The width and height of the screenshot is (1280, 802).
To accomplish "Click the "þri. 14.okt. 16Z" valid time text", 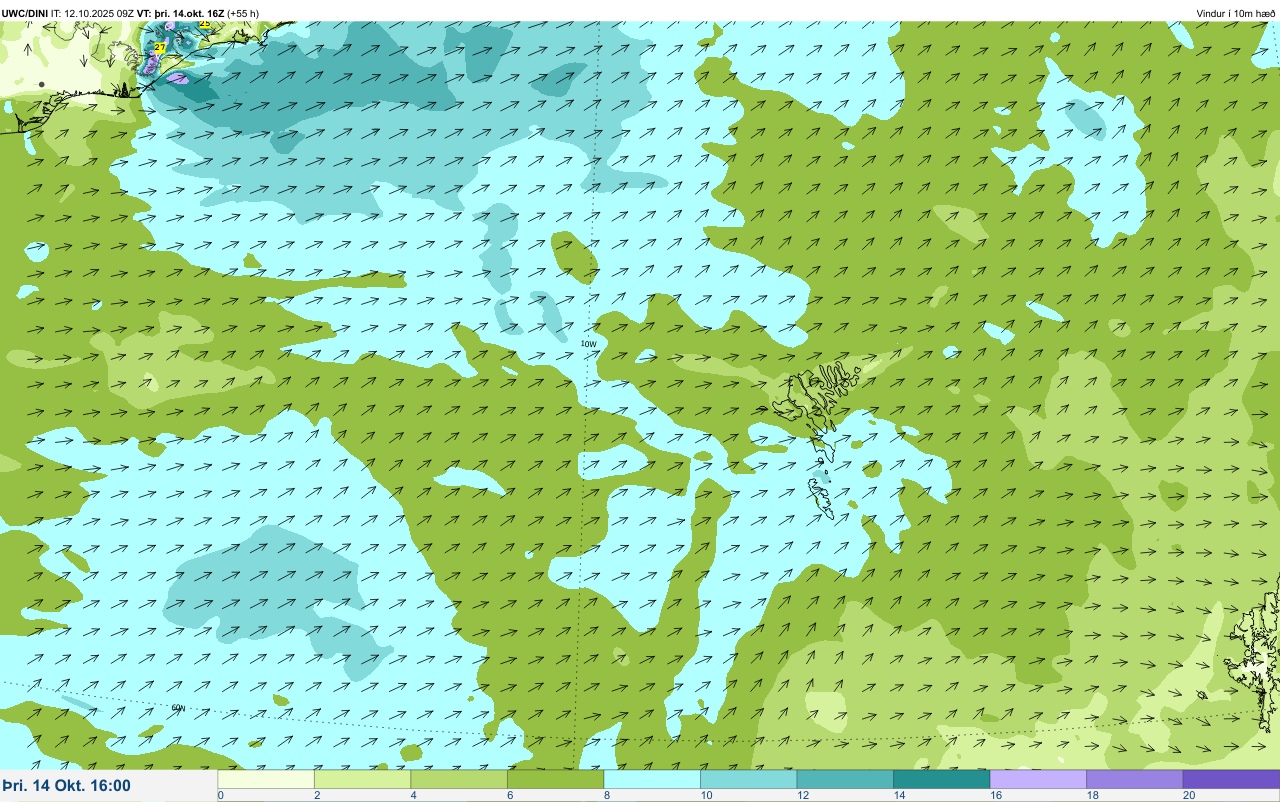I will coord(189,13).
